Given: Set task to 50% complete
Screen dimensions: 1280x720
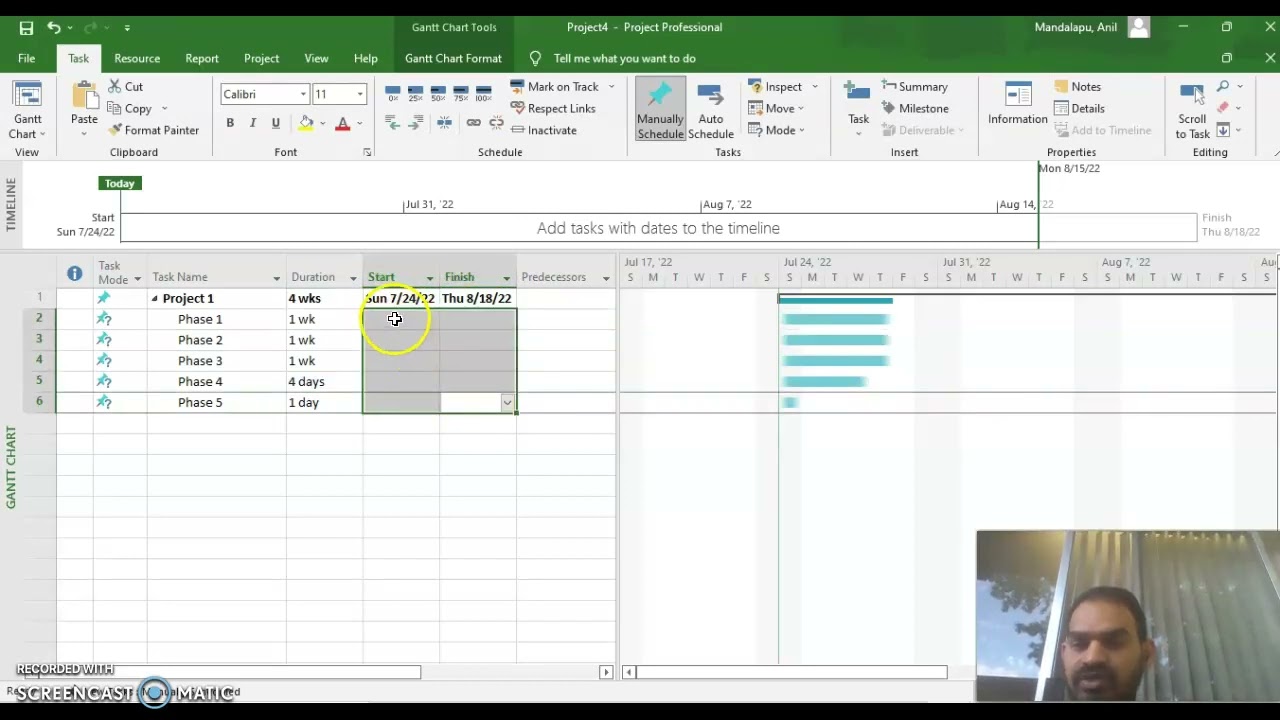Looking at the screenshot, I should pyautogui.click(x=438, y=93).
